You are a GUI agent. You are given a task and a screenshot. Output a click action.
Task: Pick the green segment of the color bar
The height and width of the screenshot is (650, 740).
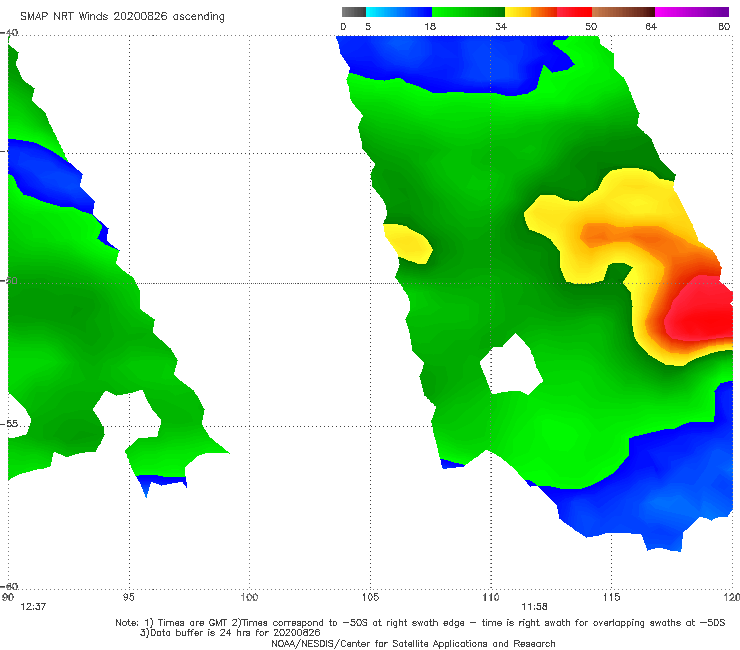[x=468, y=12]
